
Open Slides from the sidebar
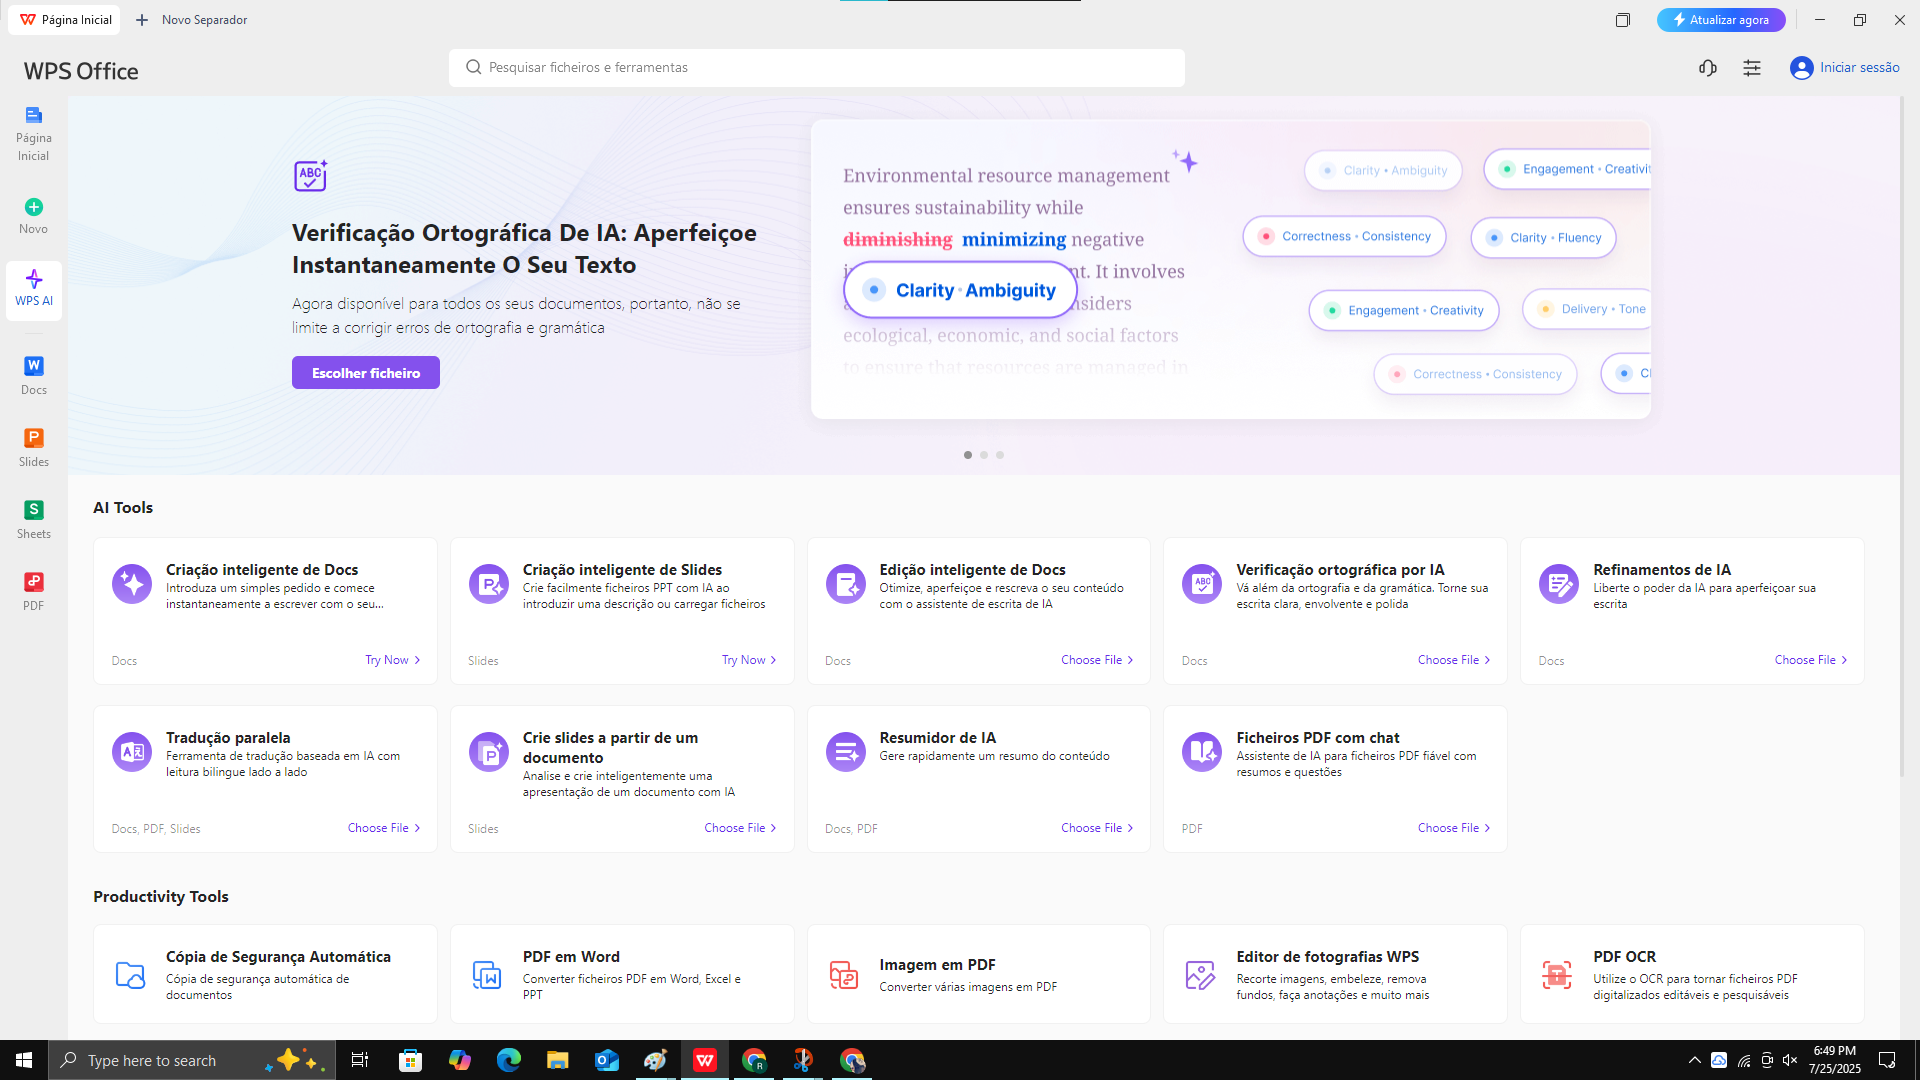(33, 447)
